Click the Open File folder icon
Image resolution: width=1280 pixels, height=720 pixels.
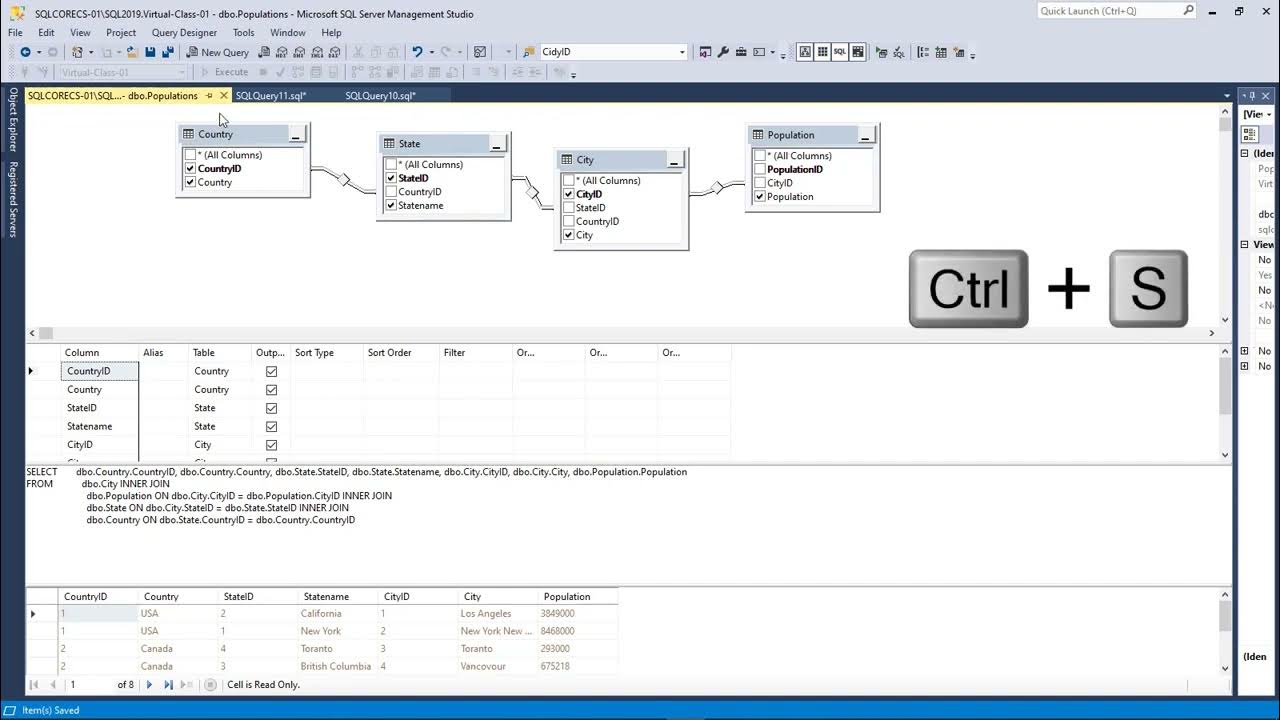click(x=133, y=52)
